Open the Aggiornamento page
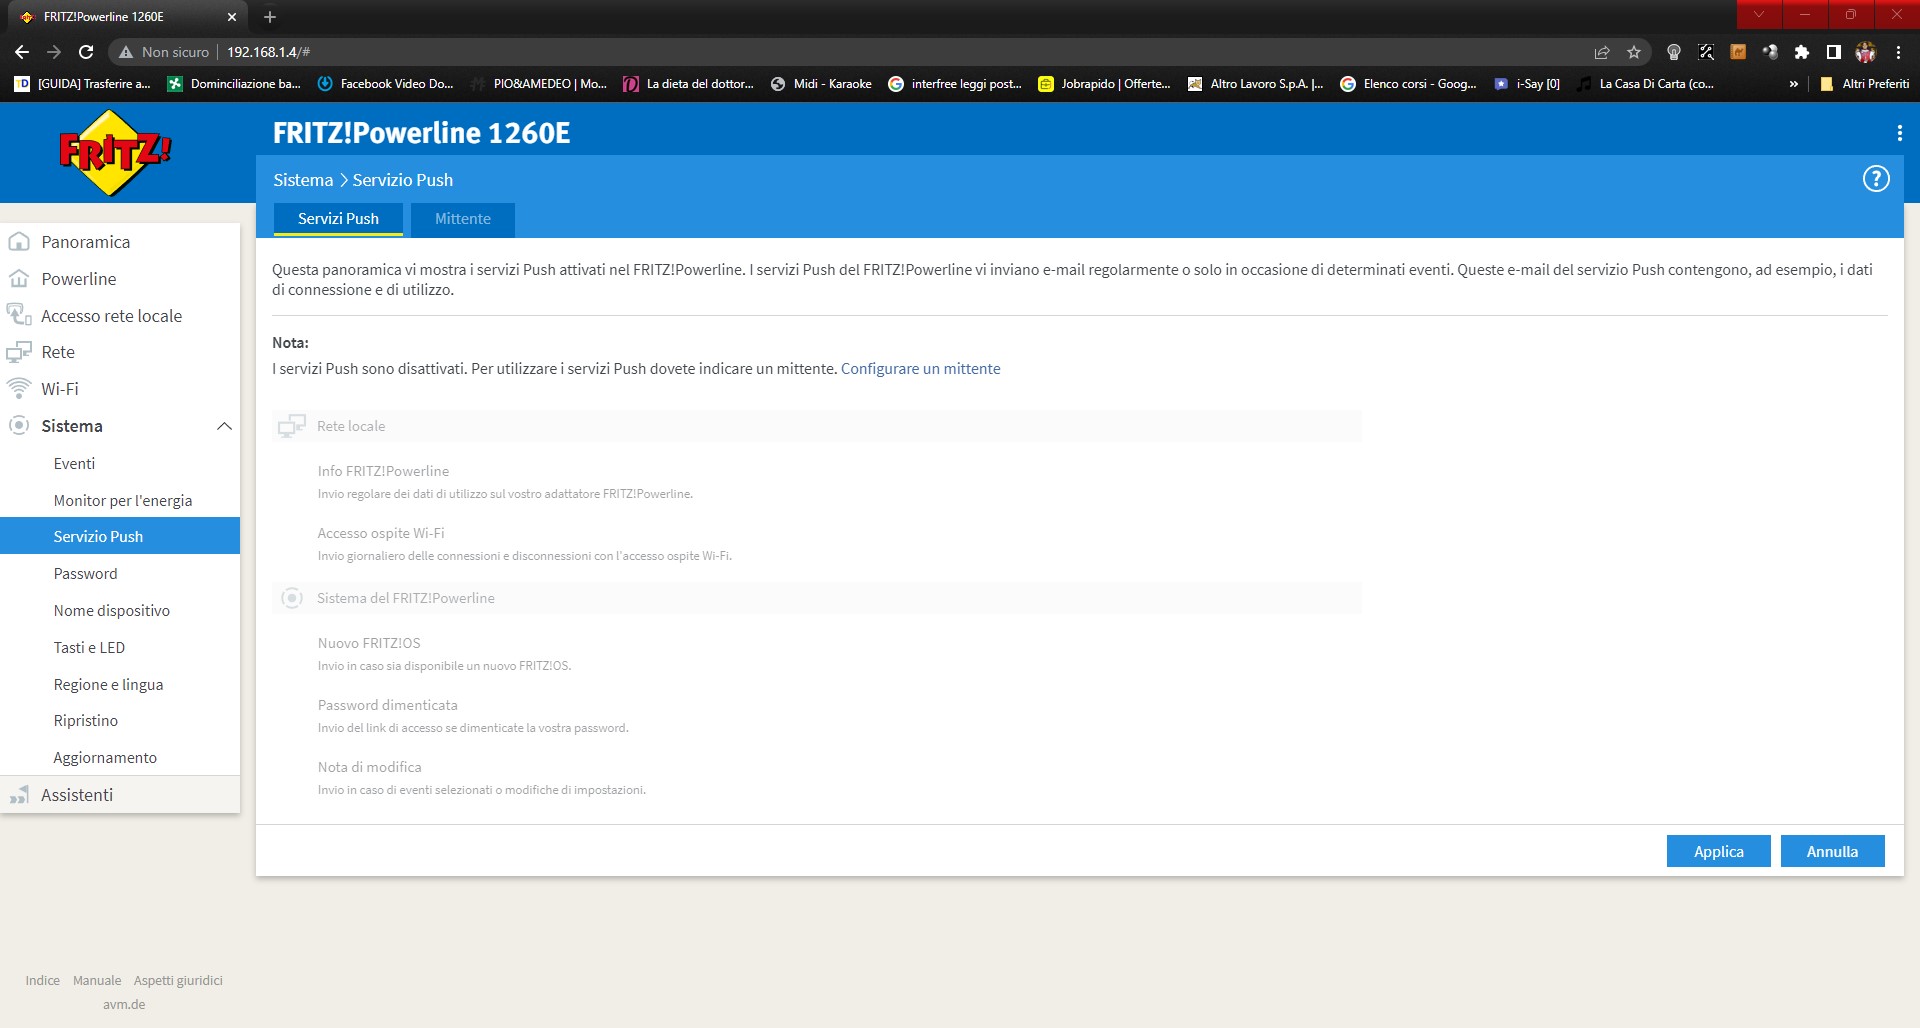 (x=105, y=758)
